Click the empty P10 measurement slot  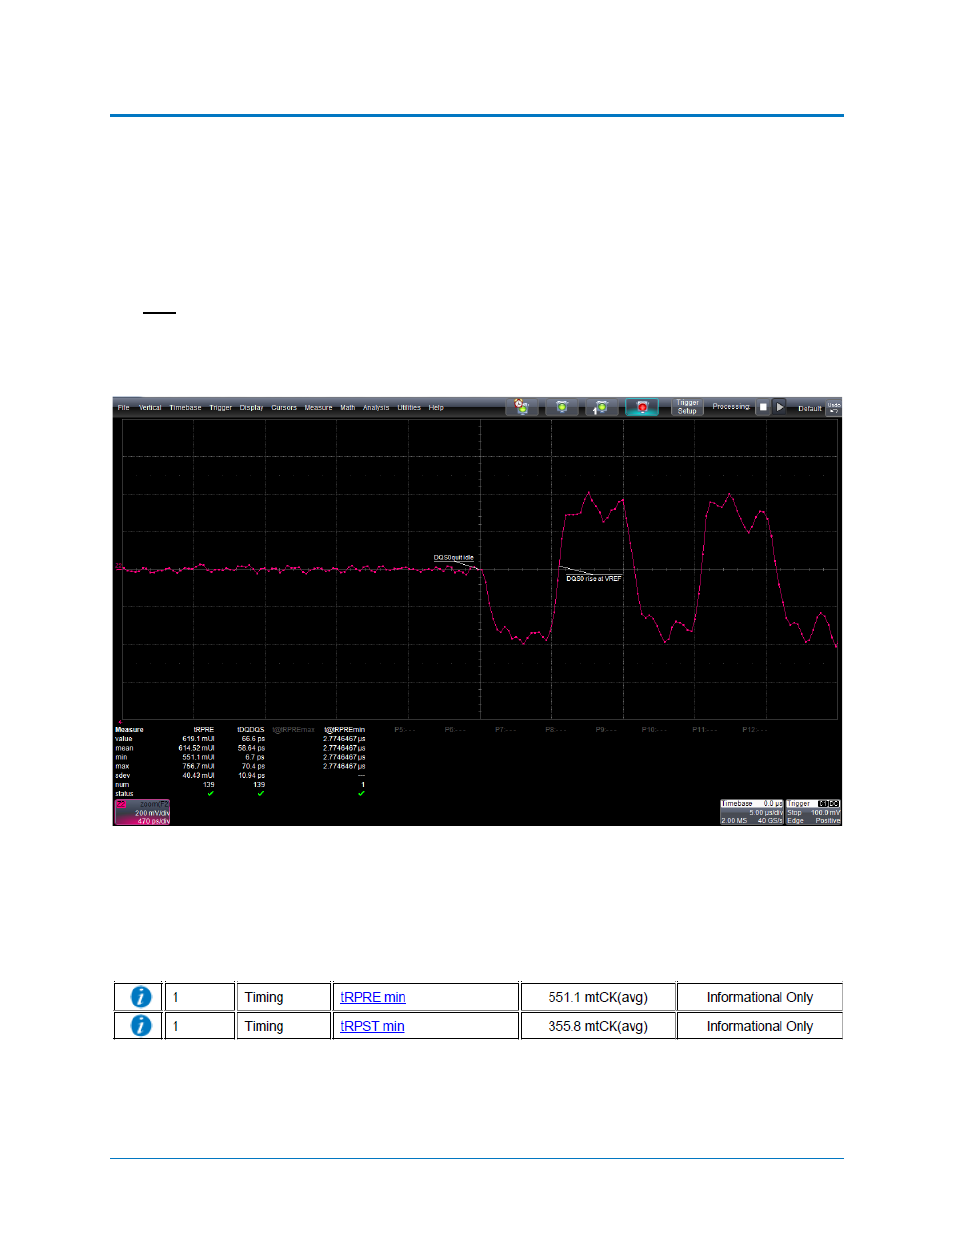[655, 730]
